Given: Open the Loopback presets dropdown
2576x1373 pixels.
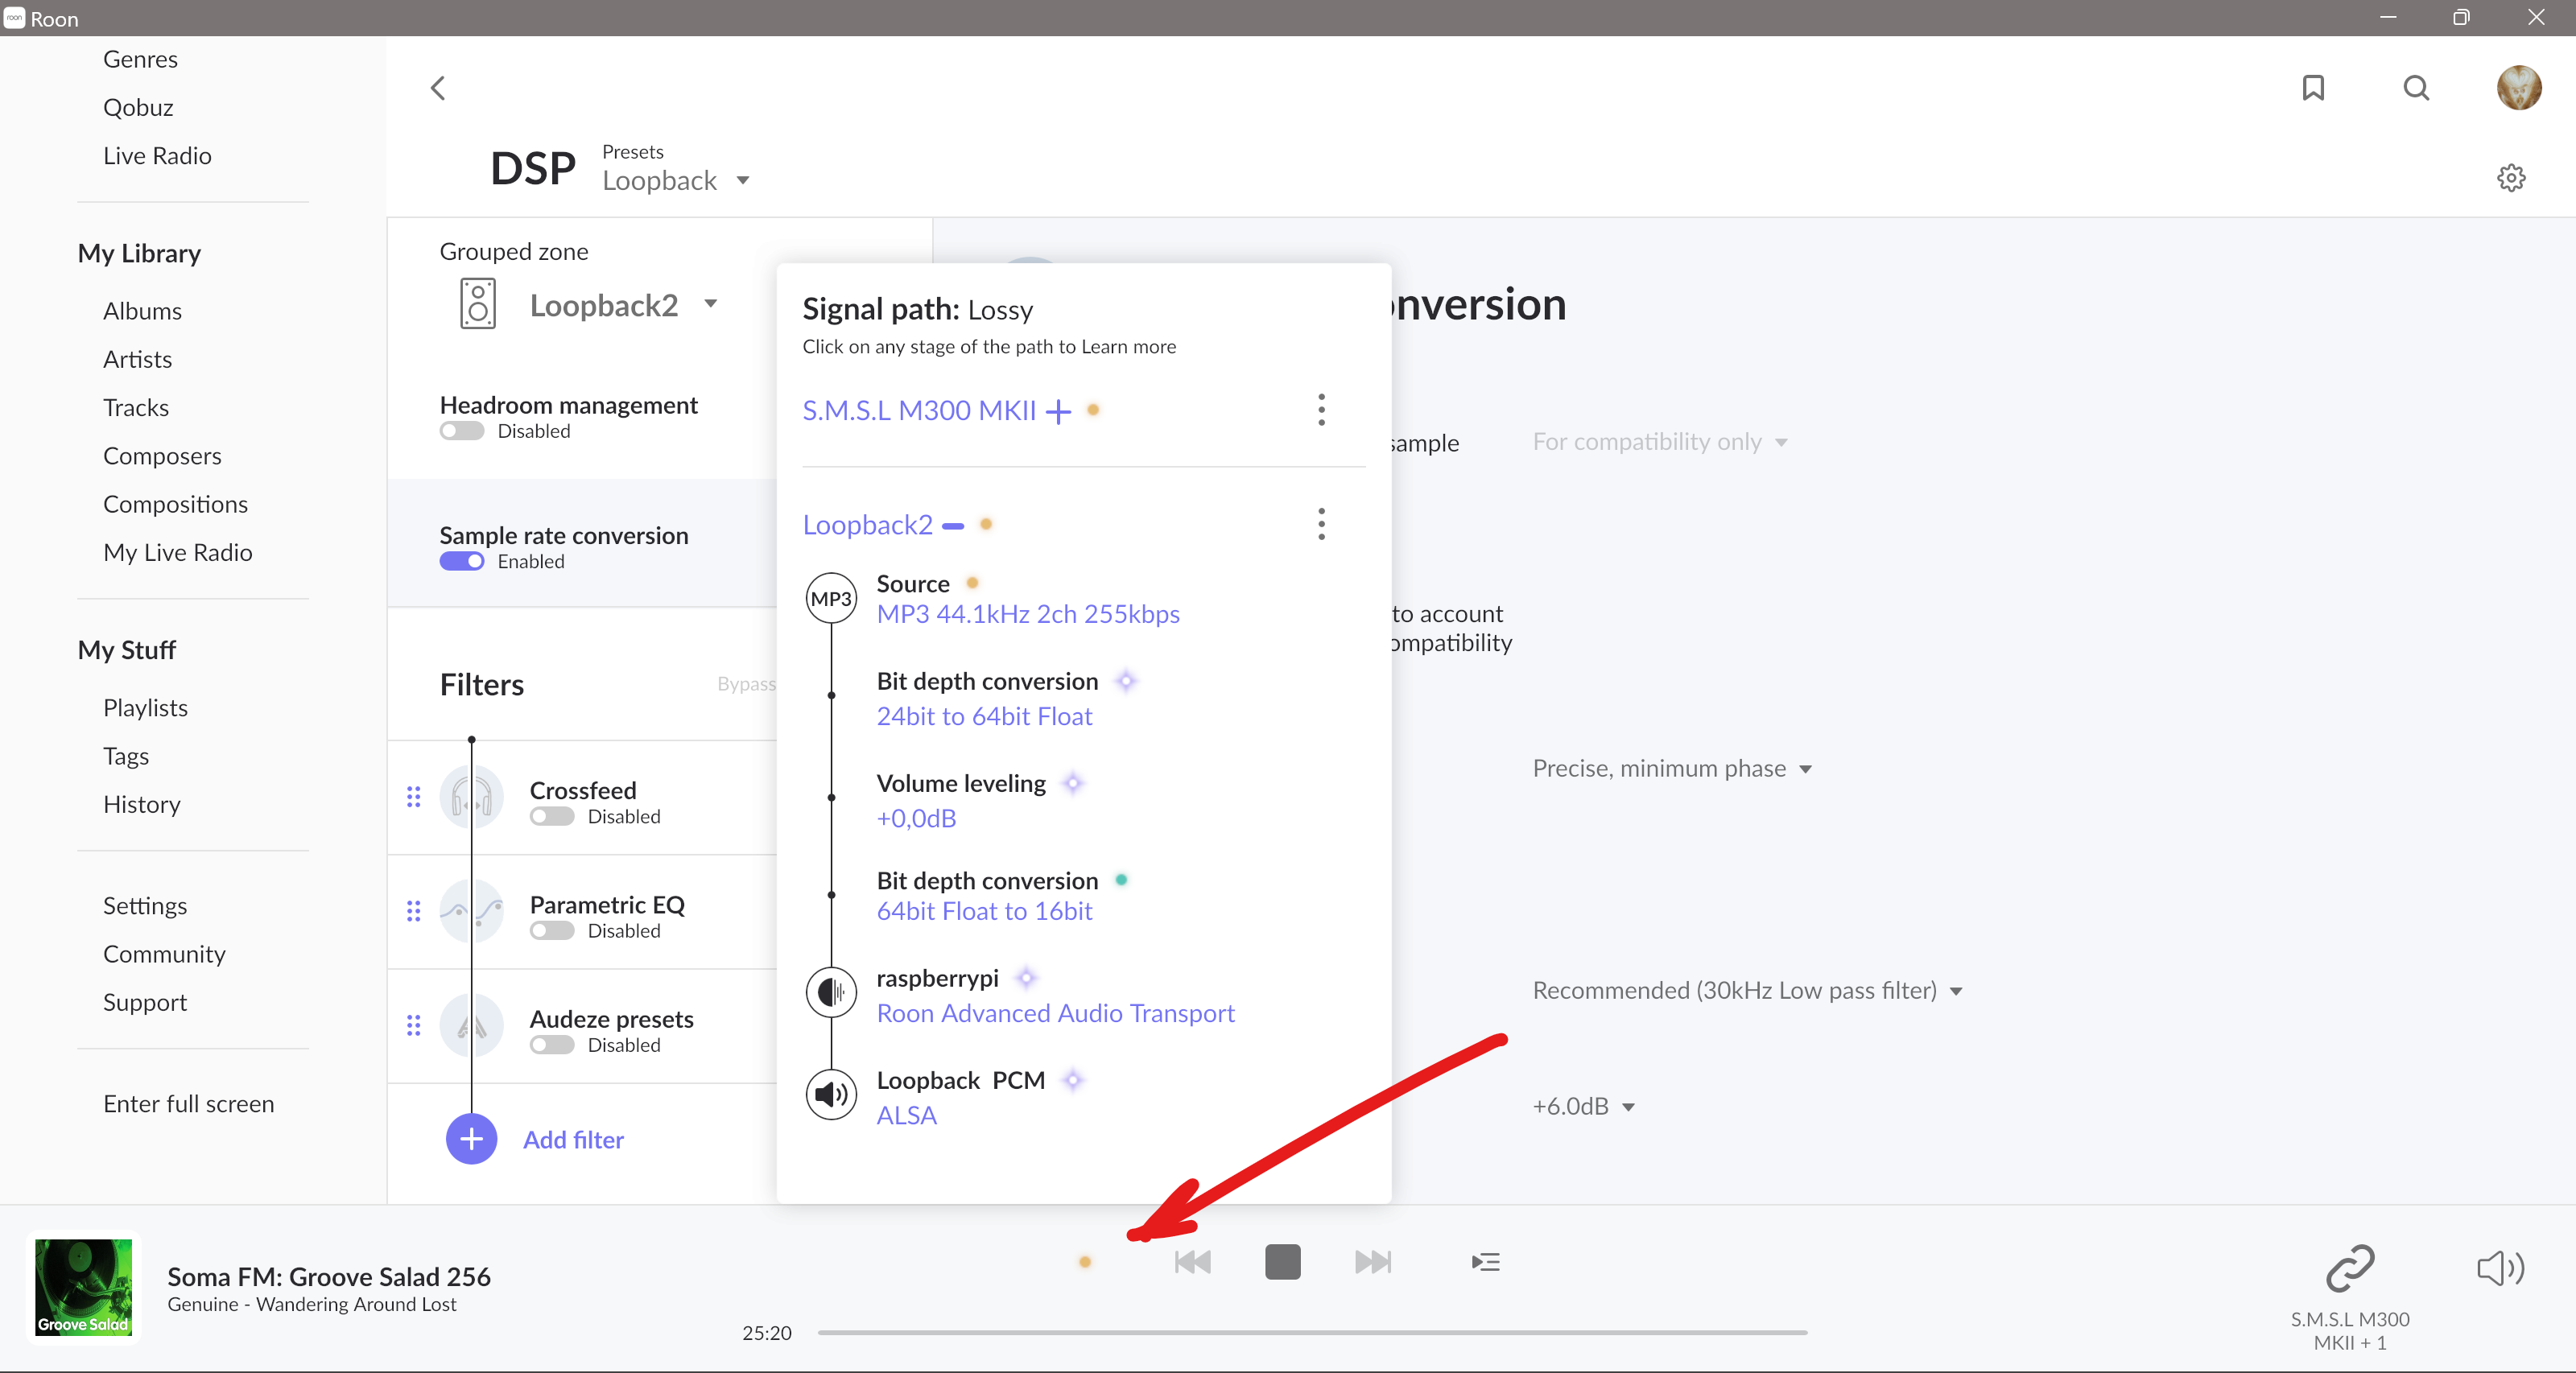Looking at the screenshot, I should pos(676,181).
